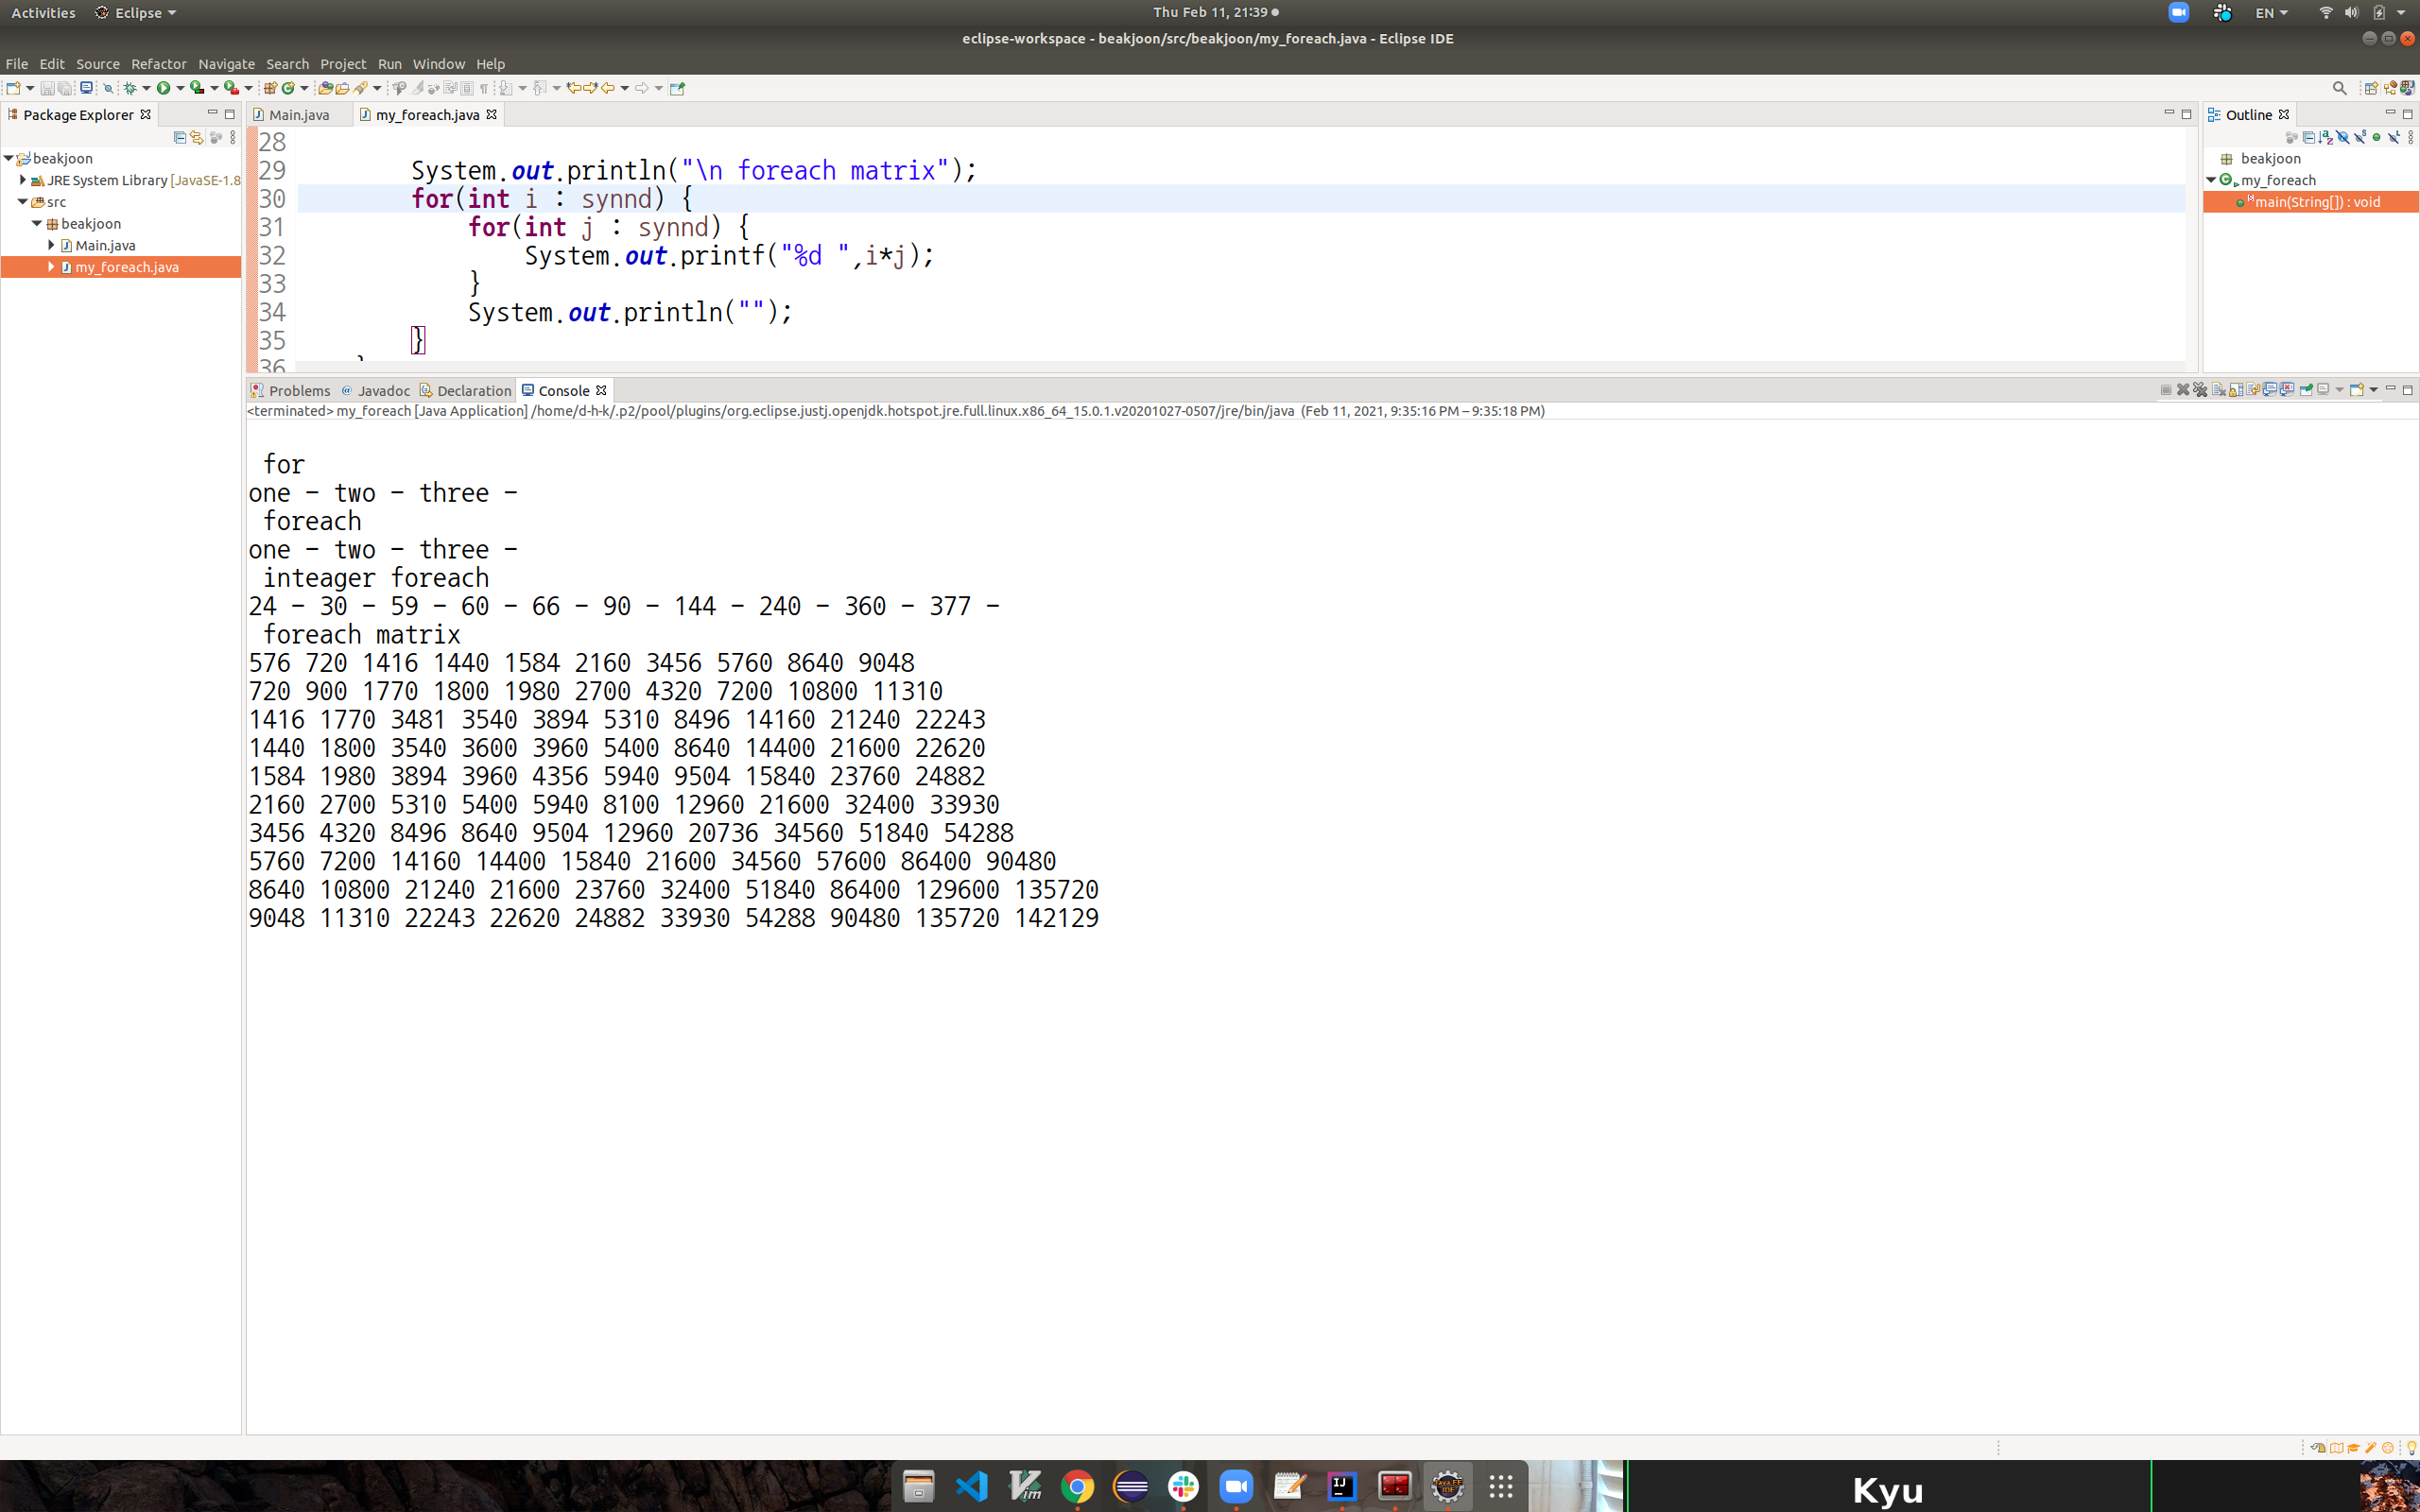This screenshot has height=1512, width=2420.
Task: Collapse all in Package Explorer
Action: point(180,137)
